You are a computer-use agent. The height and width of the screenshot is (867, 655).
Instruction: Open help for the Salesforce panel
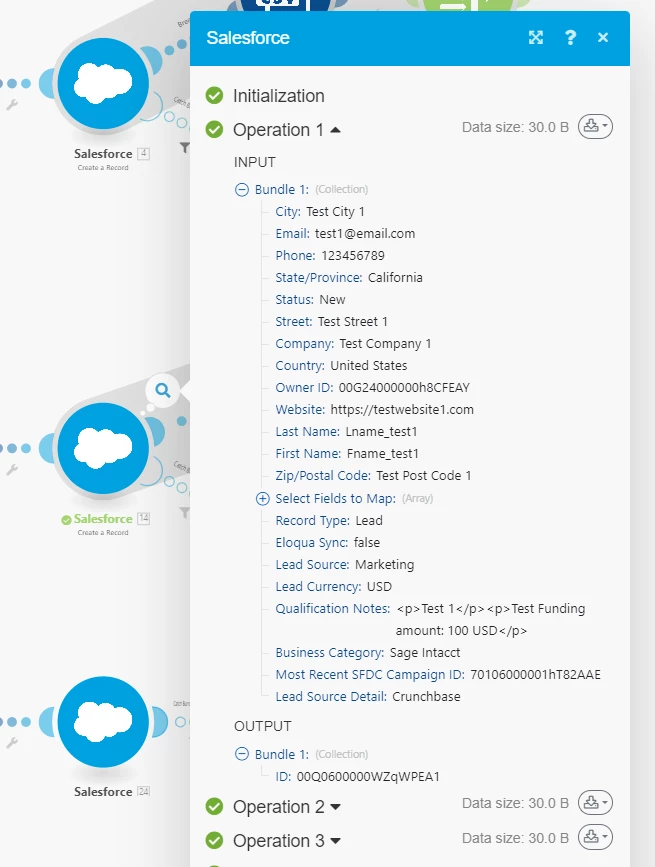570,38
